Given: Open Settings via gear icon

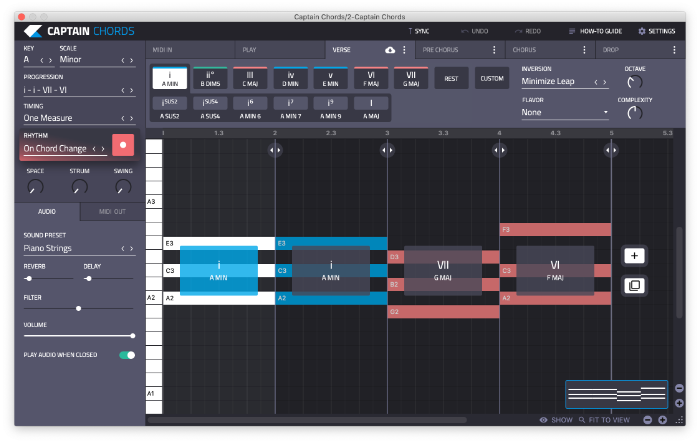Looking at the screenshot, I should pos(642,31).
